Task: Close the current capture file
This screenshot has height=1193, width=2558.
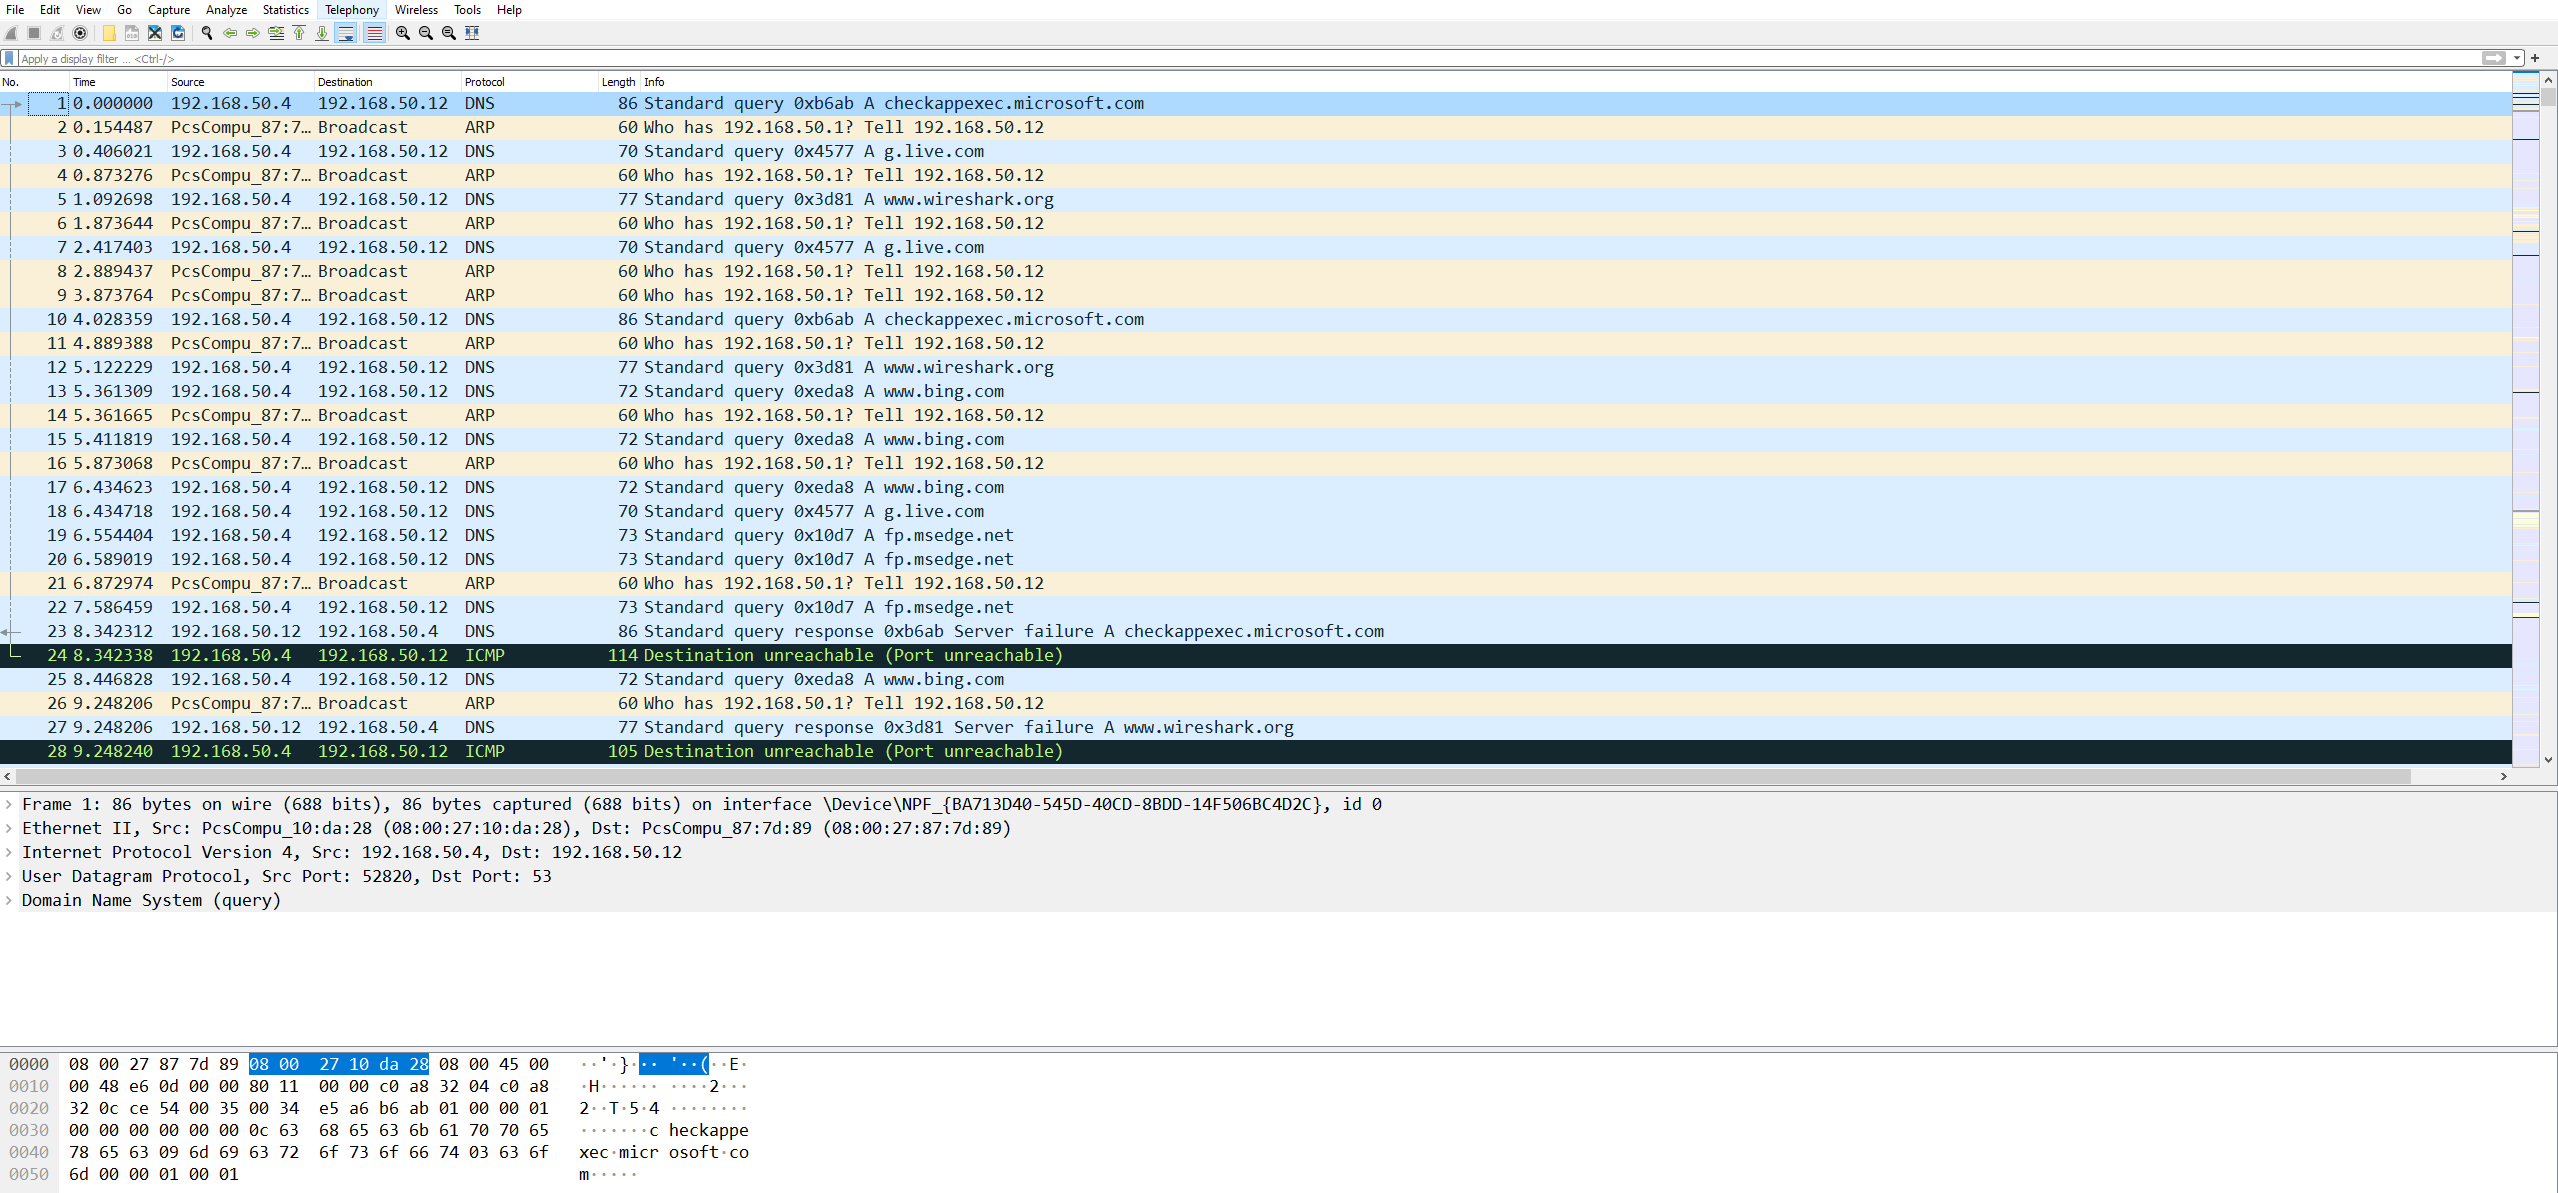Action: [155, 33]
